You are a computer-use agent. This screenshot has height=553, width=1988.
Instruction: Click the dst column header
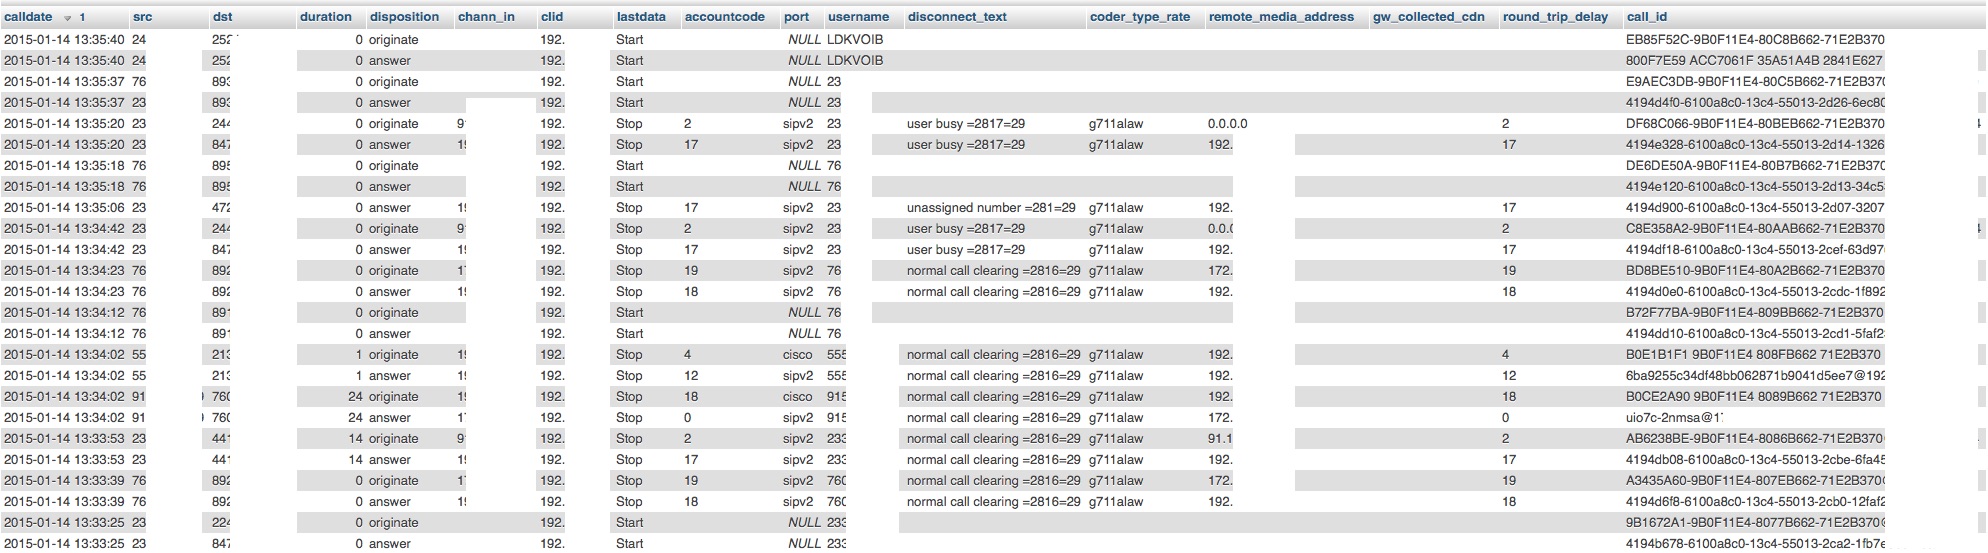[x=222, y=17]
